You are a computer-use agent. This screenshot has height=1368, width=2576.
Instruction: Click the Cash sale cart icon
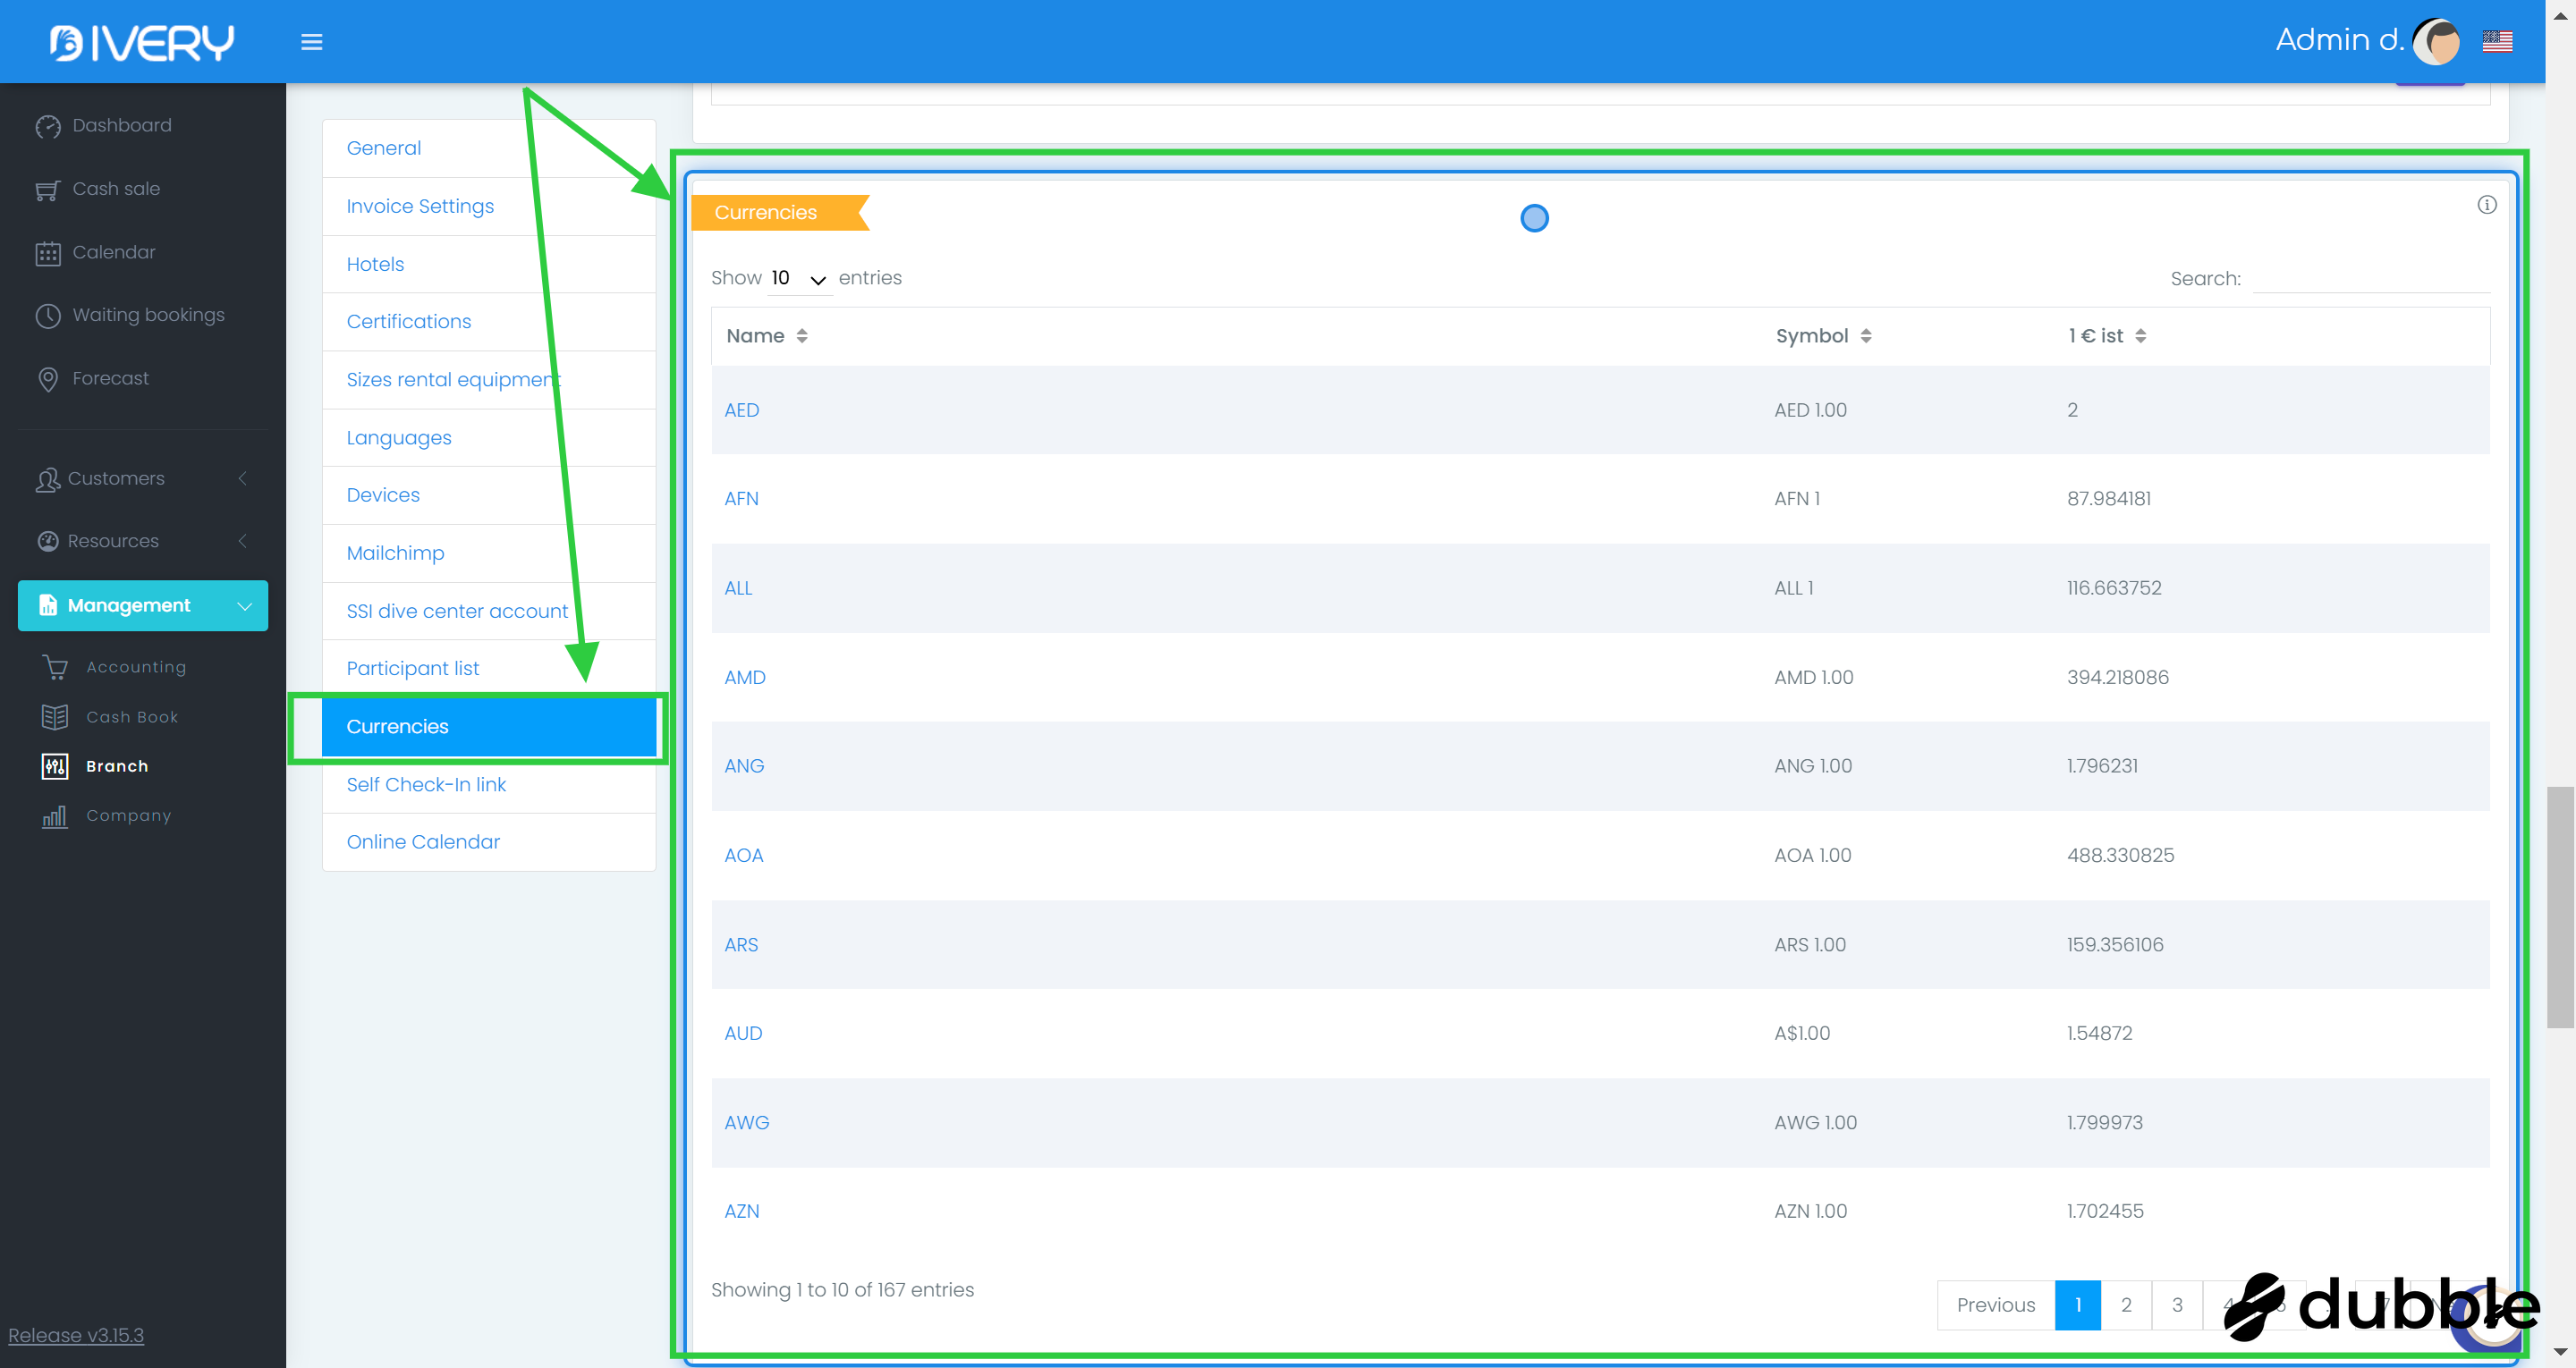coord(47,190)
